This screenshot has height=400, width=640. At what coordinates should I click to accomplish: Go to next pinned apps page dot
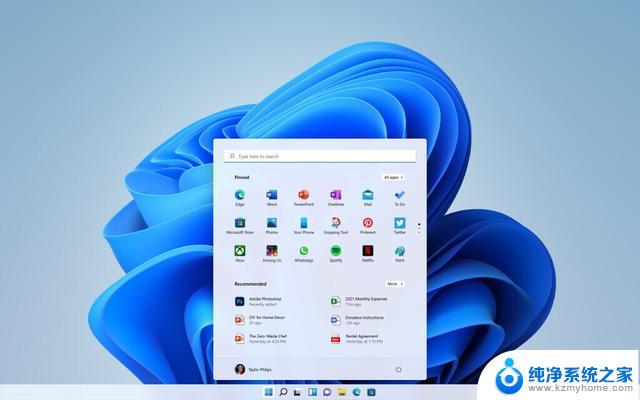tap(419, 229)
